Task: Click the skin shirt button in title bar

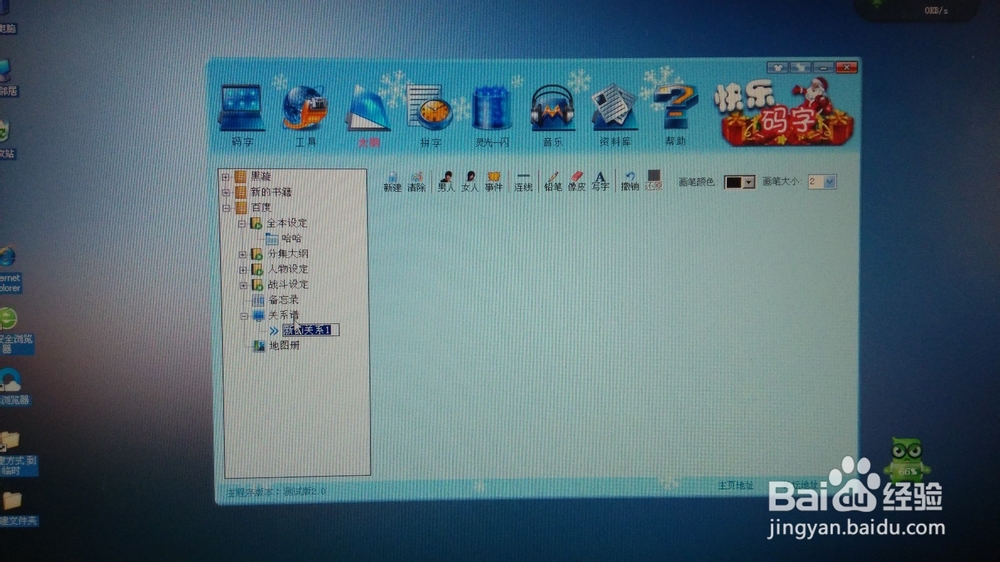Action: coord(777,67)
